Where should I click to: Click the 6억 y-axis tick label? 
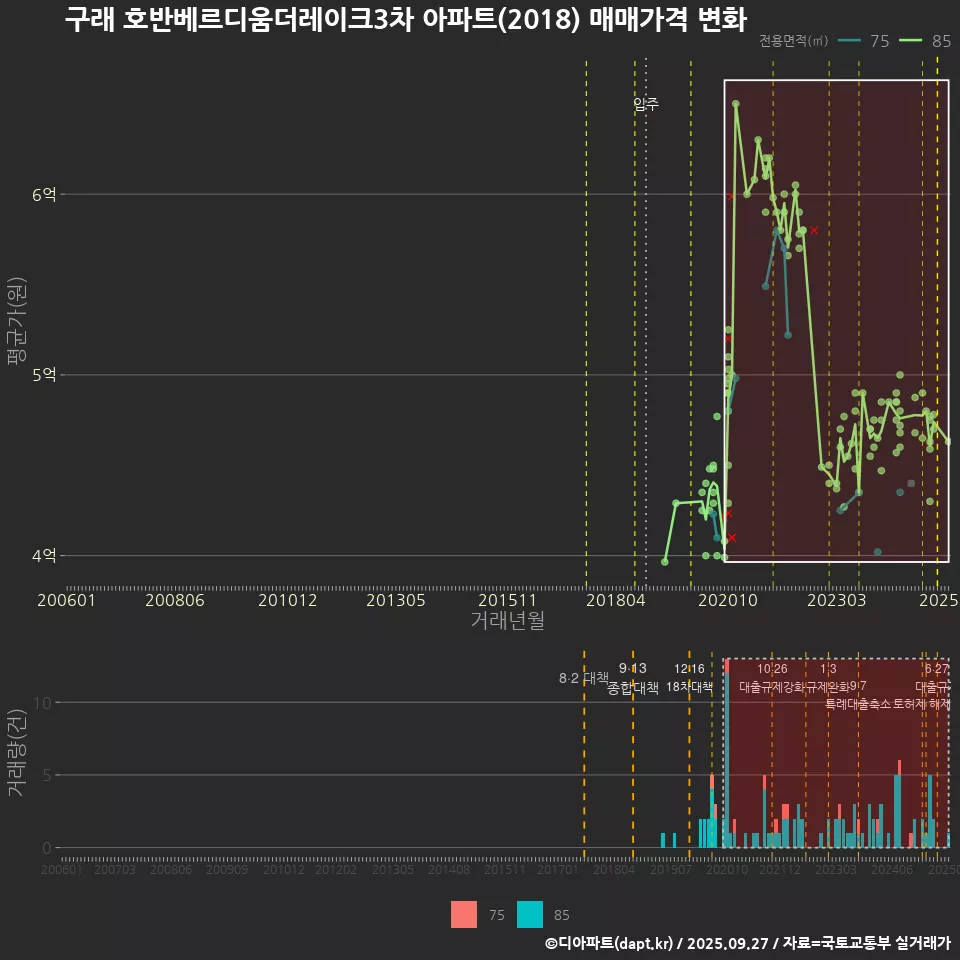[43, 195]
